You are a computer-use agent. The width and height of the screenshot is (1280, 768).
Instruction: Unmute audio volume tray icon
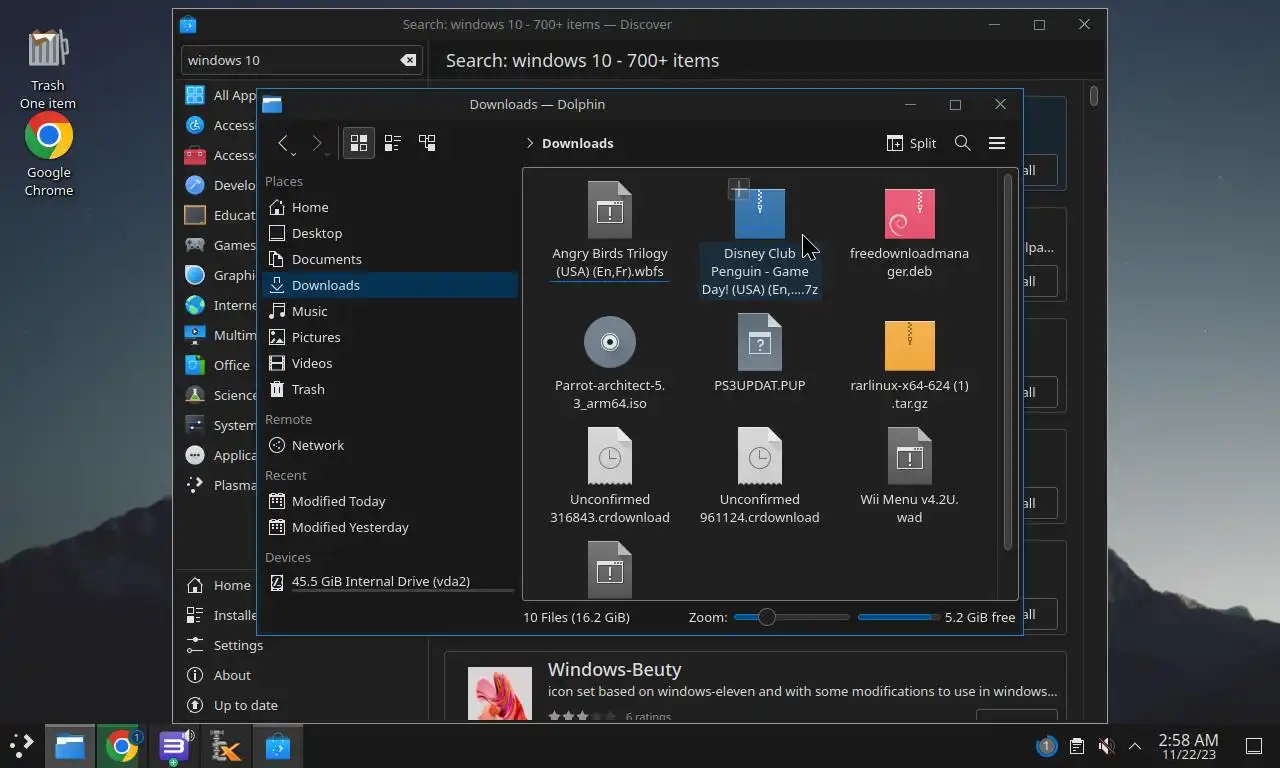coord(1106,746)
